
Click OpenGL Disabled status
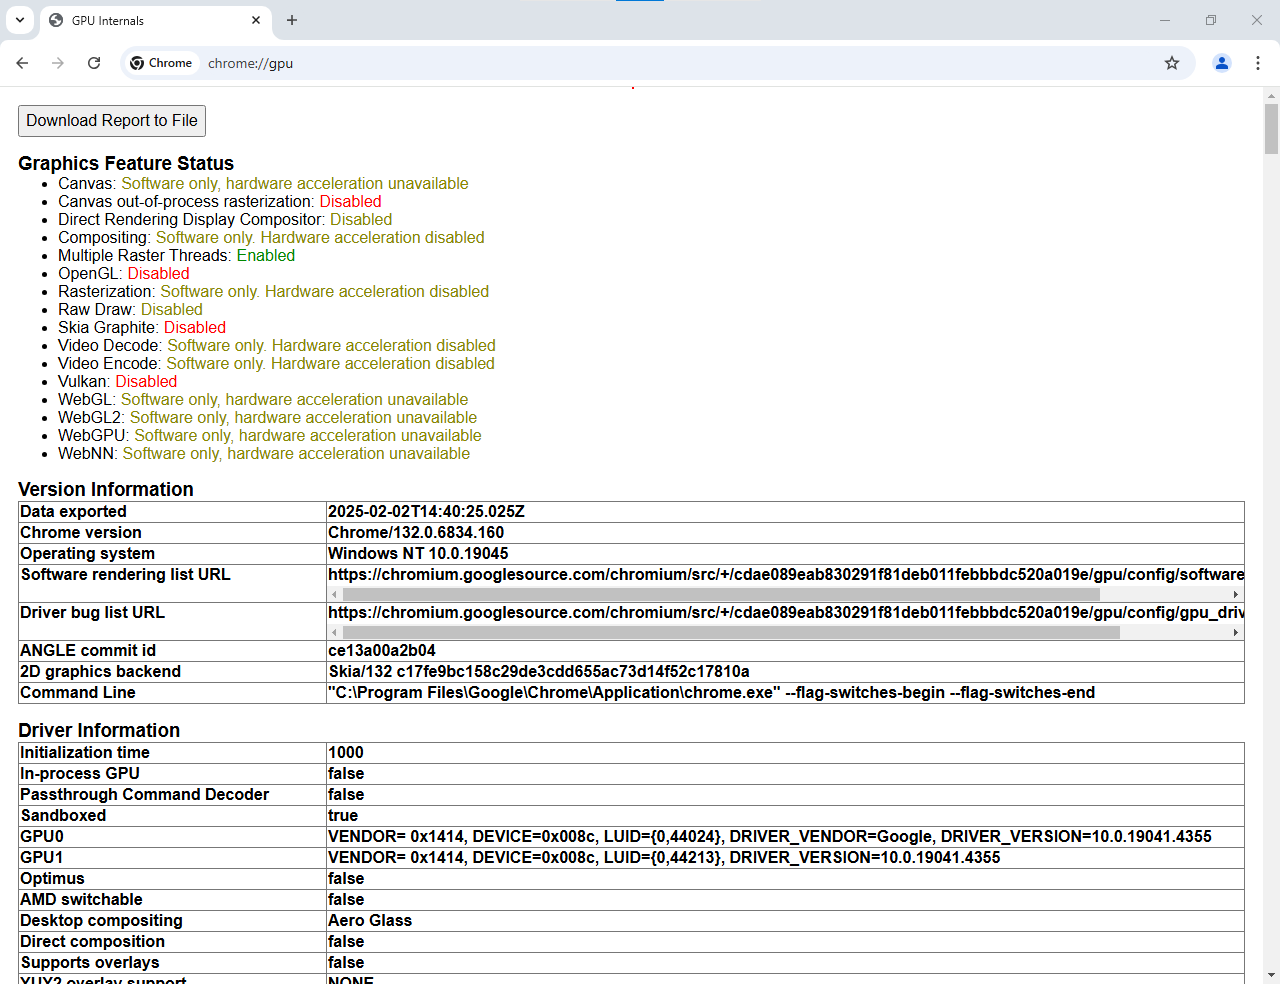[x=158, y=274]
